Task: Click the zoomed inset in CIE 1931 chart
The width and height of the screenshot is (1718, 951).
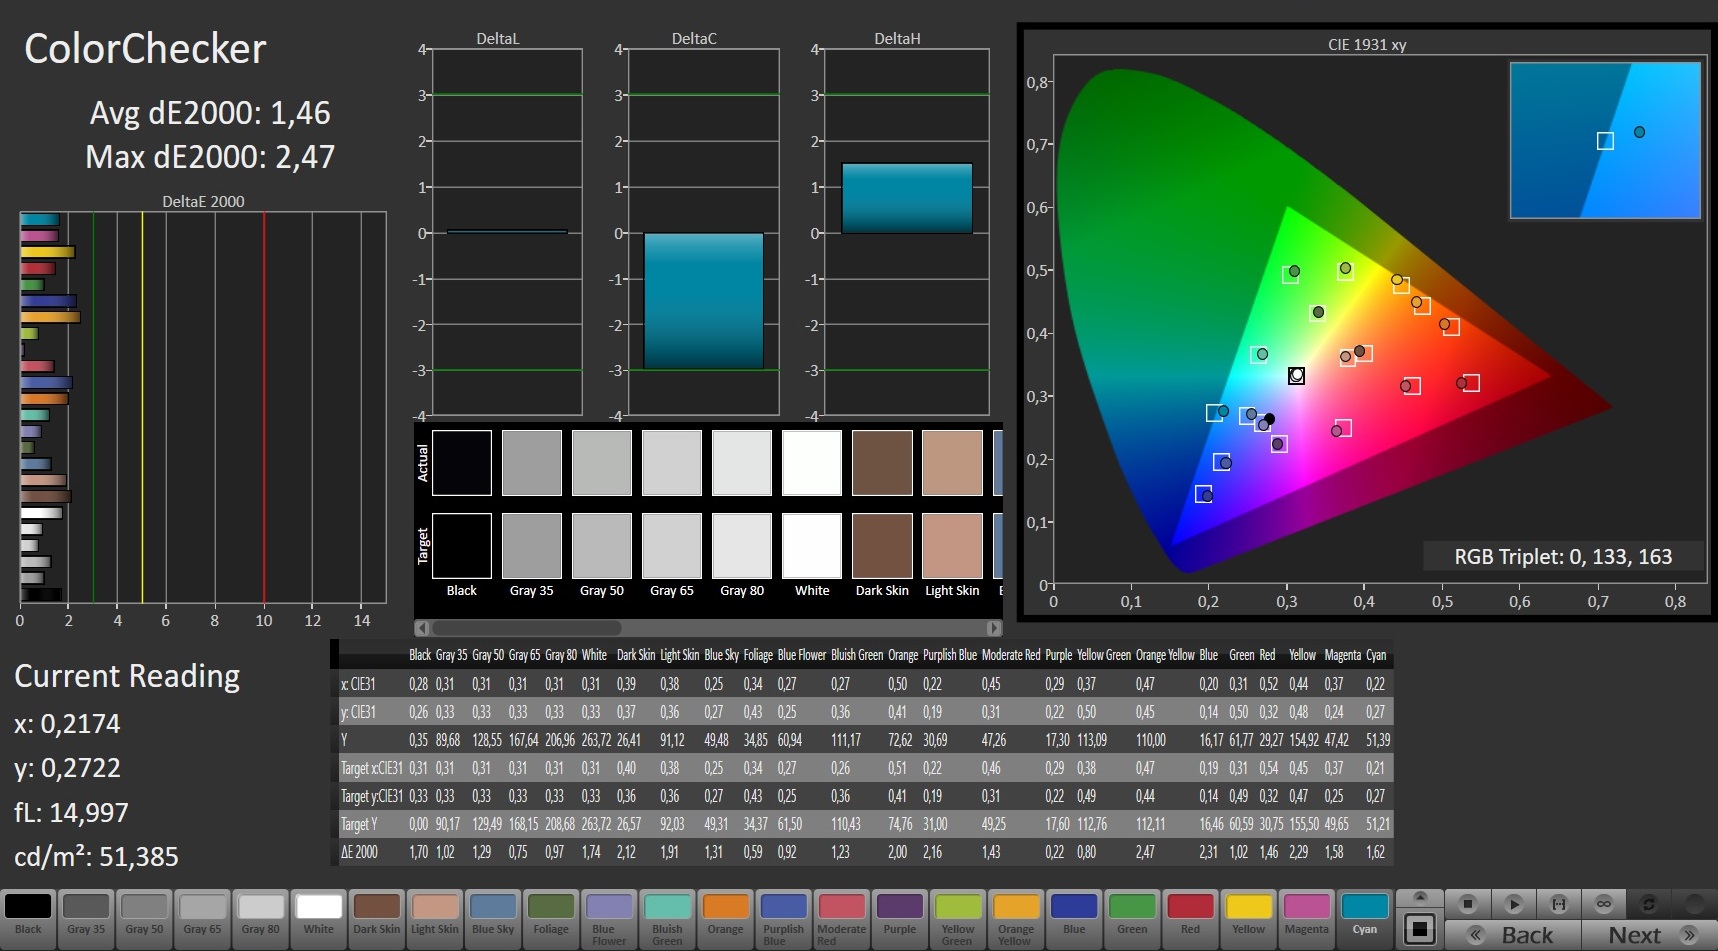Action: click(1605, 140)
